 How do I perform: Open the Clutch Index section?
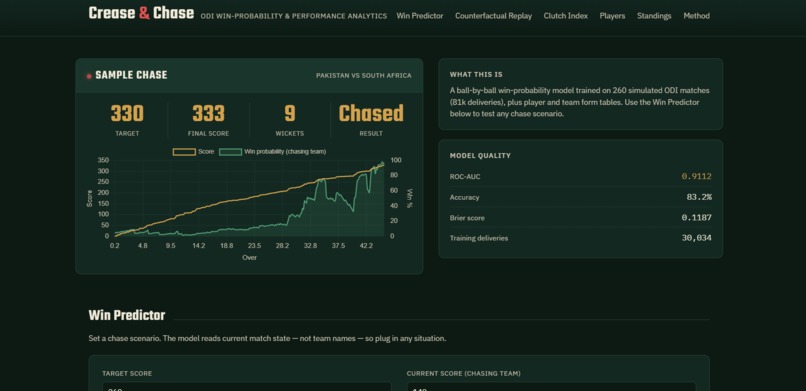(565, 16)
